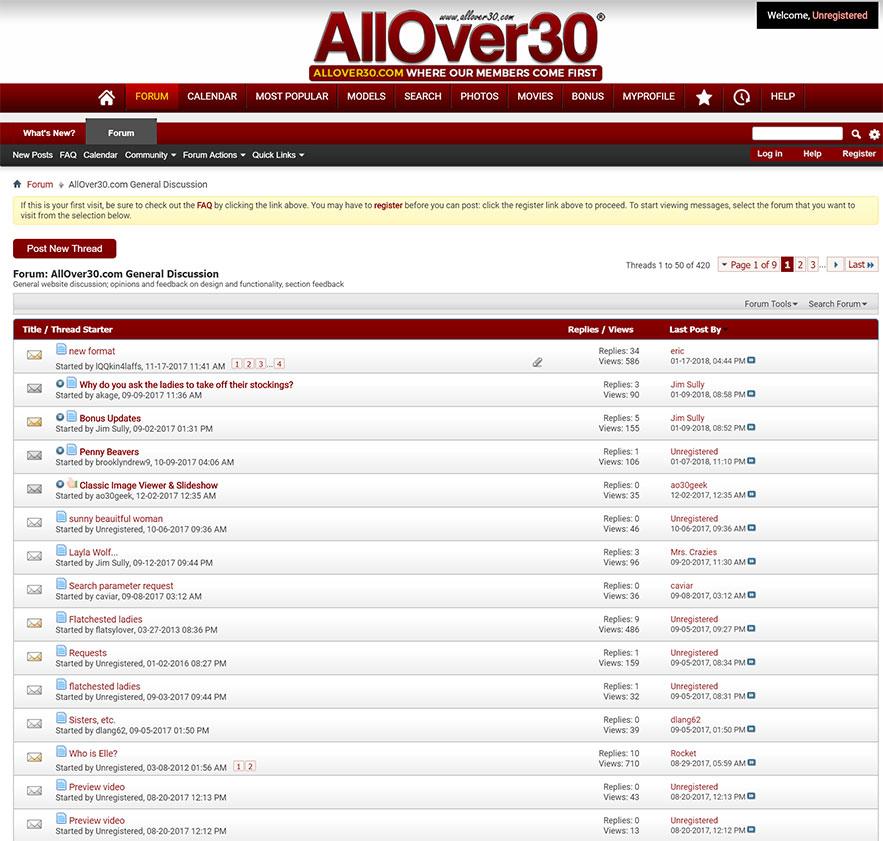Open advanced search via the gear icon
Screen dimensions: 883x841
pos(874,134)
